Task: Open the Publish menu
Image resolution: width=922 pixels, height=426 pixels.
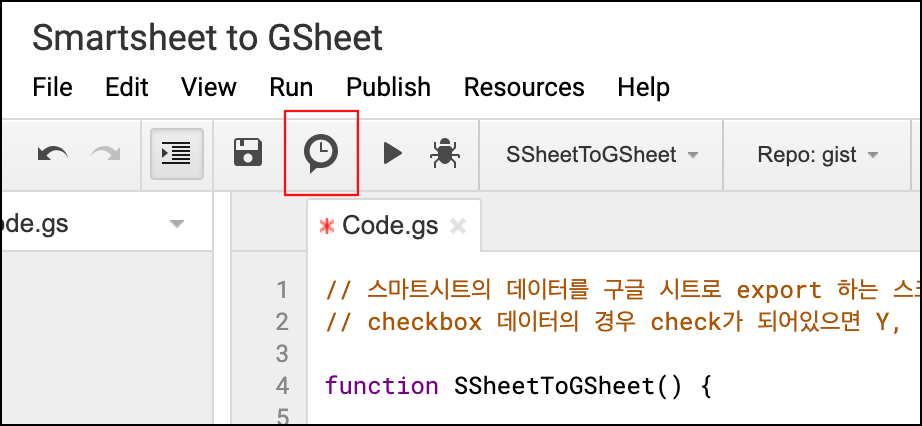Action: [x=389, y=87]
